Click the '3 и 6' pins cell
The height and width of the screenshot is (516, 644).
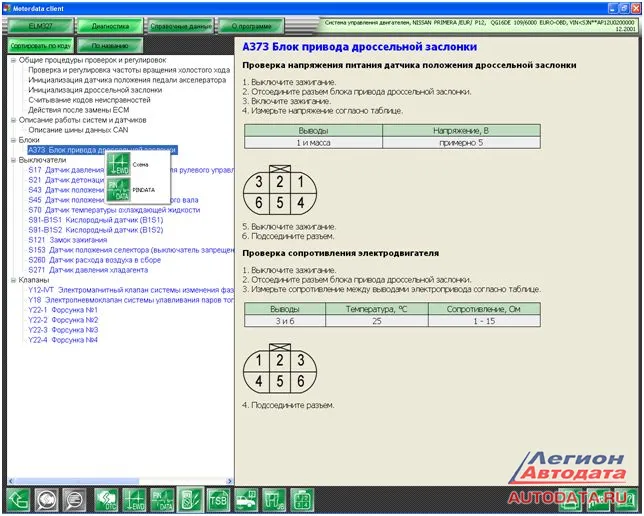pyautogui.click(x=285, y=321)
